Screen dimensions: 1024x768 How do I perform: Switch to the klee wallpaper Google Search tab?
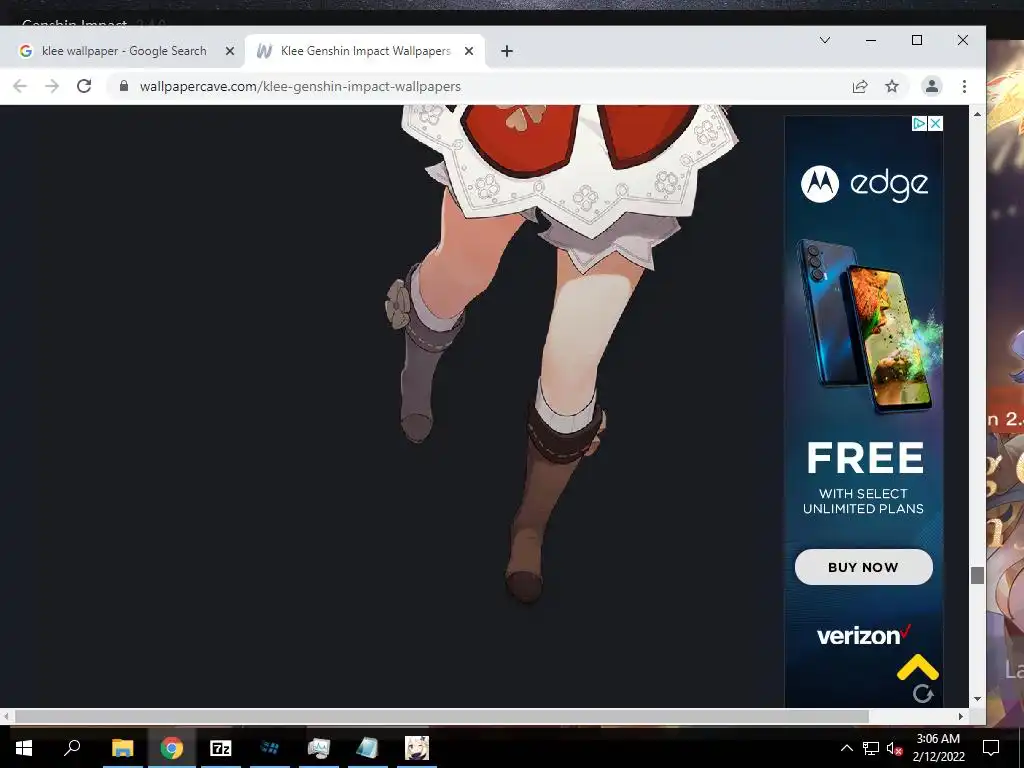pos(124,51)
